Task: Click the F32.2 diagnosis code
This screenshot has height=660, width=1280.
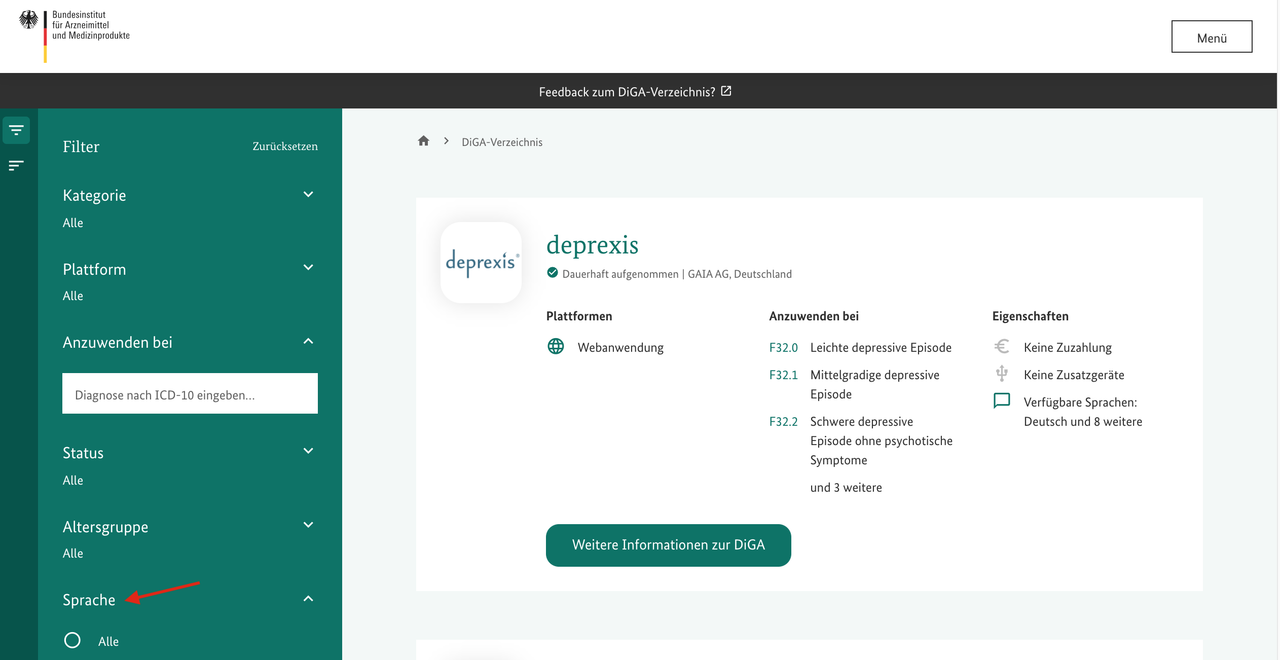Action: [783, 422]
